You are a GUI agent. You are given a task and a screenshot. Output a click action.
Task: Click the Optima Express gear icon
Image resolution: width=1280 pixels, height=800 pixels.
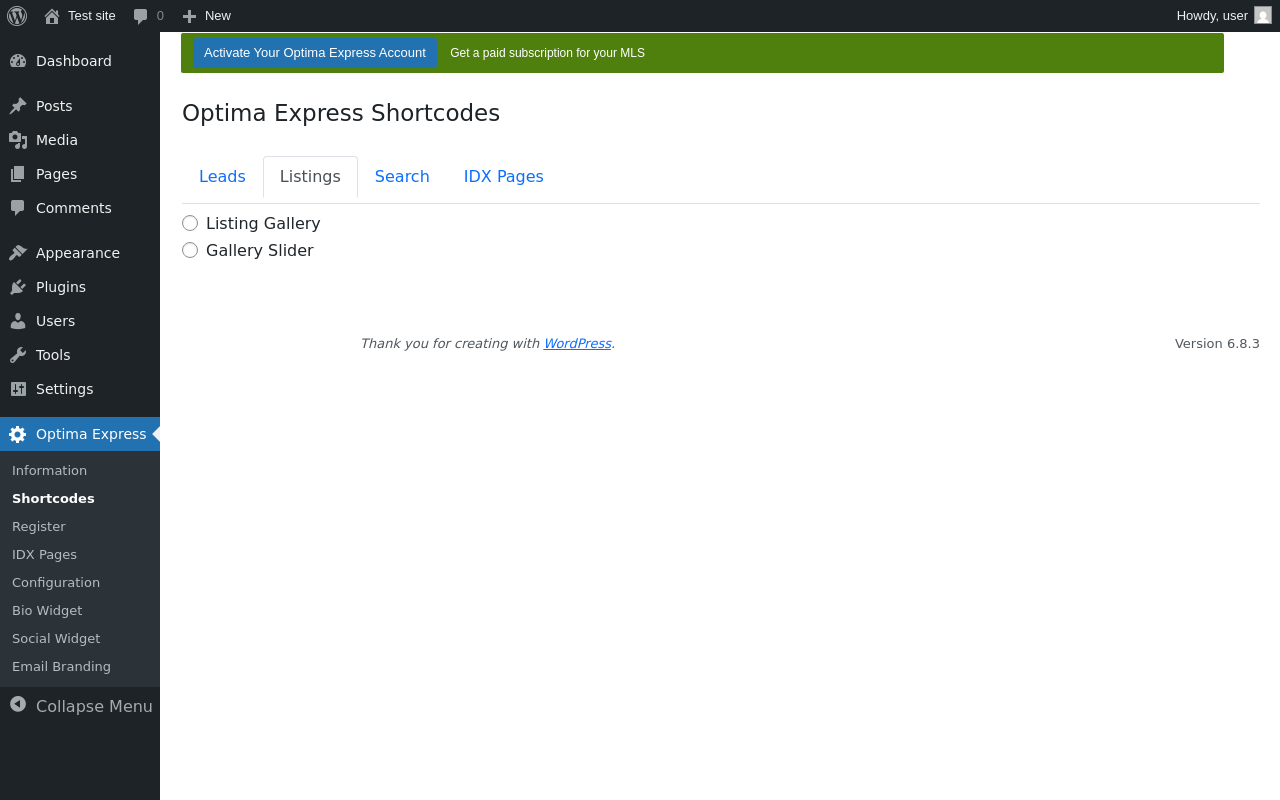pyautogui.click(x=18, y=434)
